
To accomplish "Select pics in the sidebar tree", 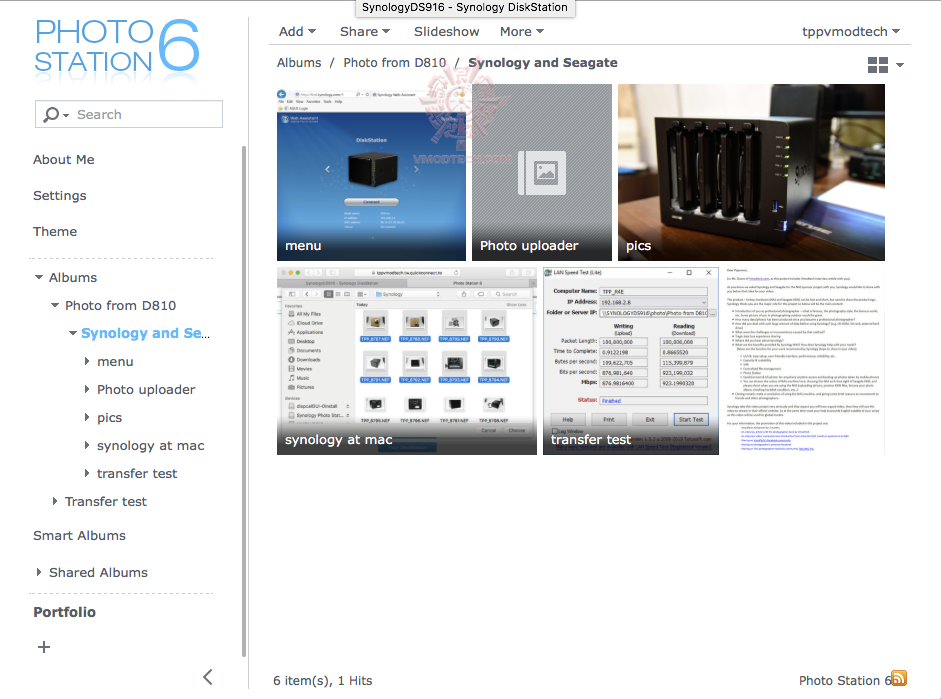I will click(109, 418).
